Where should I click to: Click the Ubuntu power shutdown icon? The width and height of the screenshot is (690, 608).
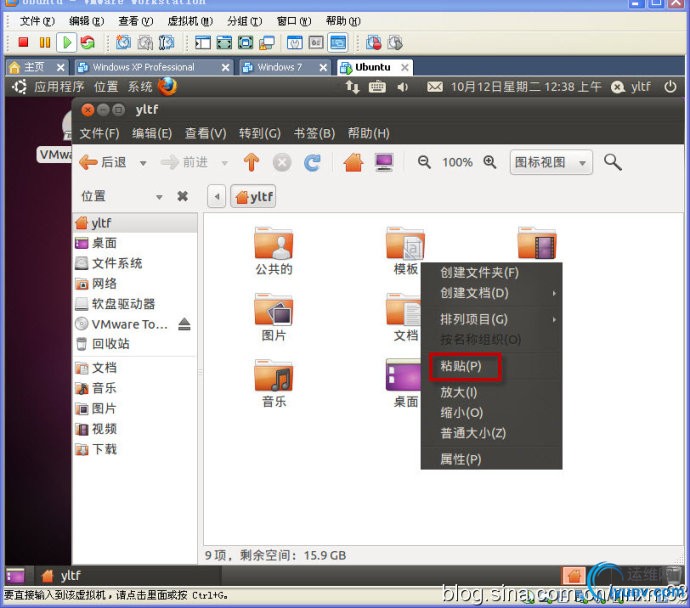(x=670, y=87)
